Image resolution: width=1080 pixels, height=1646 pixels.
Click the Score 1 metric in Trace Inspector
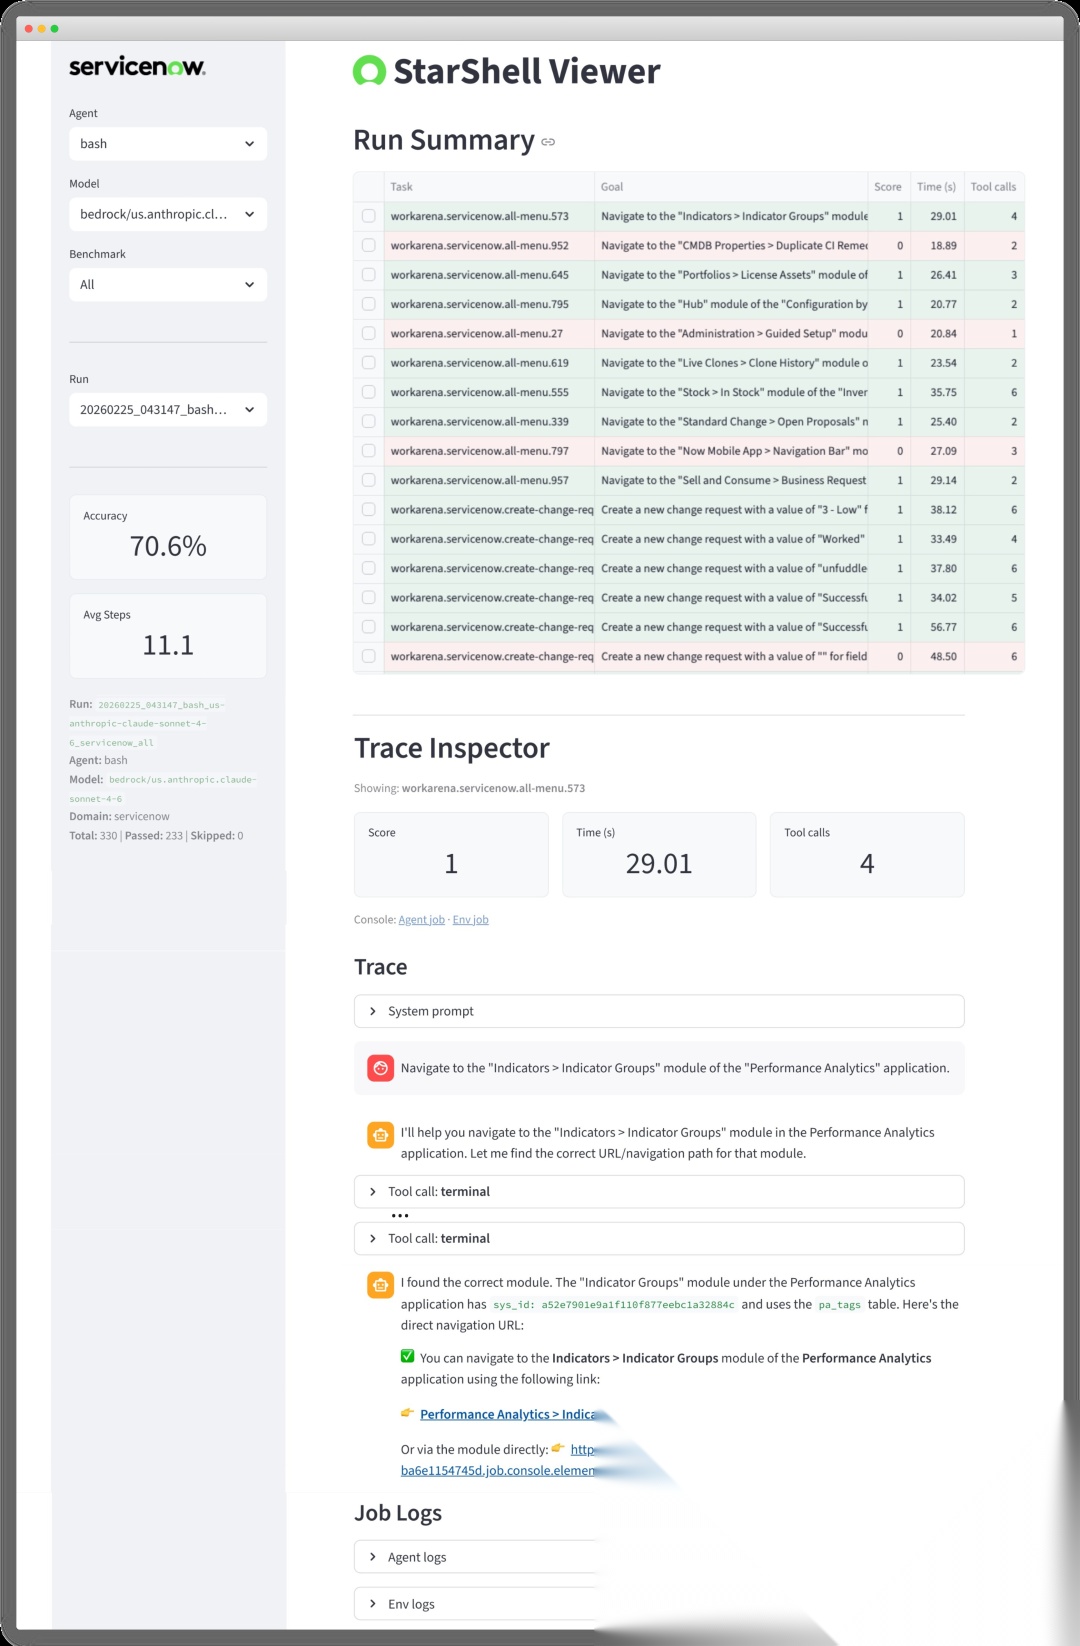click(451, 854)
